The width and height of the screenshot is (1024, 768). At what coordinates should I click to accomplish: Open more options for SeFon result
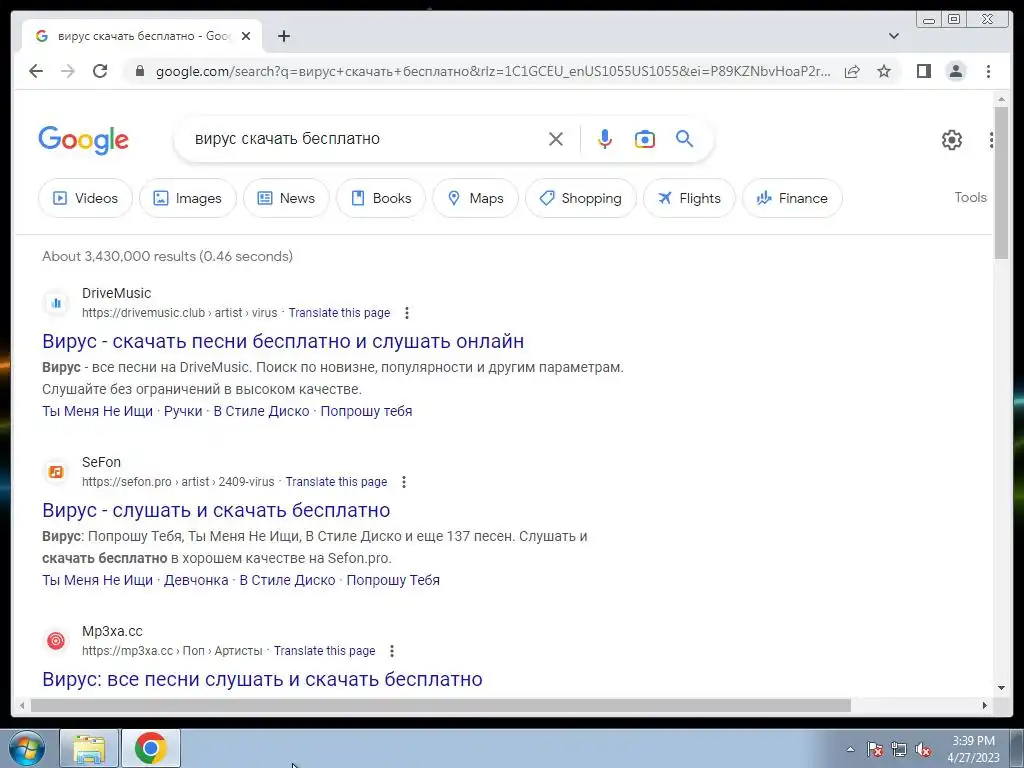[404, 482]
